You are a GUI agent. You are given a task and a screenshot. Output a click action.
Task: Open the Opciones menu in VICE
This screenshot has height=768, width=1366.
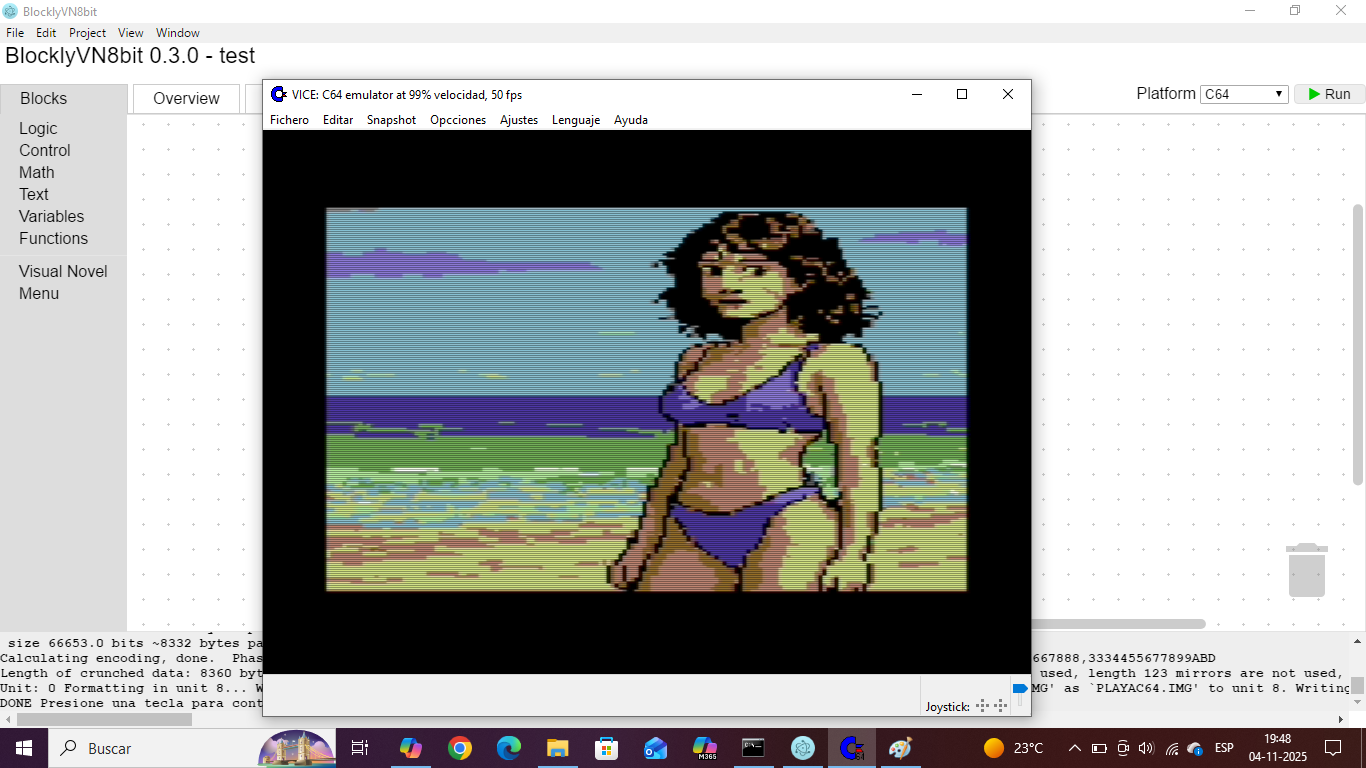[x=458, y=120]
